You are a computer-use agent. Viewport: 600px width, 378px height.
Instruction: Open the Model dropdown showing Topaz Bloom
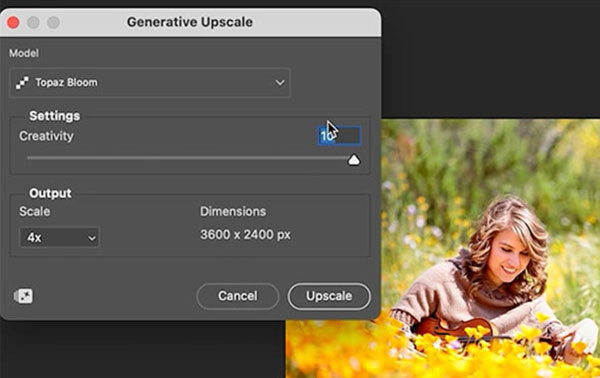[150, 83]
